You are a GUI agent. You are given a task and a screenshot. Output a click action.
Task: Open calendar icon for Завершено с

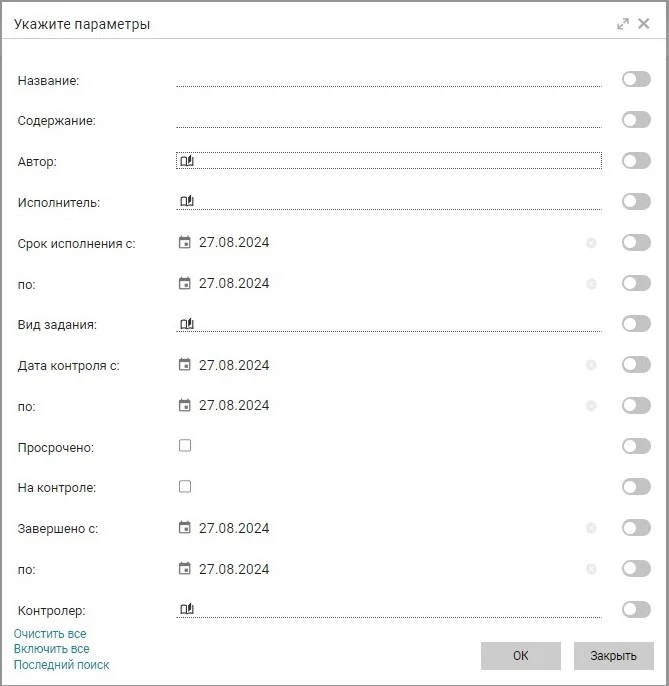(x=185, y=528)
